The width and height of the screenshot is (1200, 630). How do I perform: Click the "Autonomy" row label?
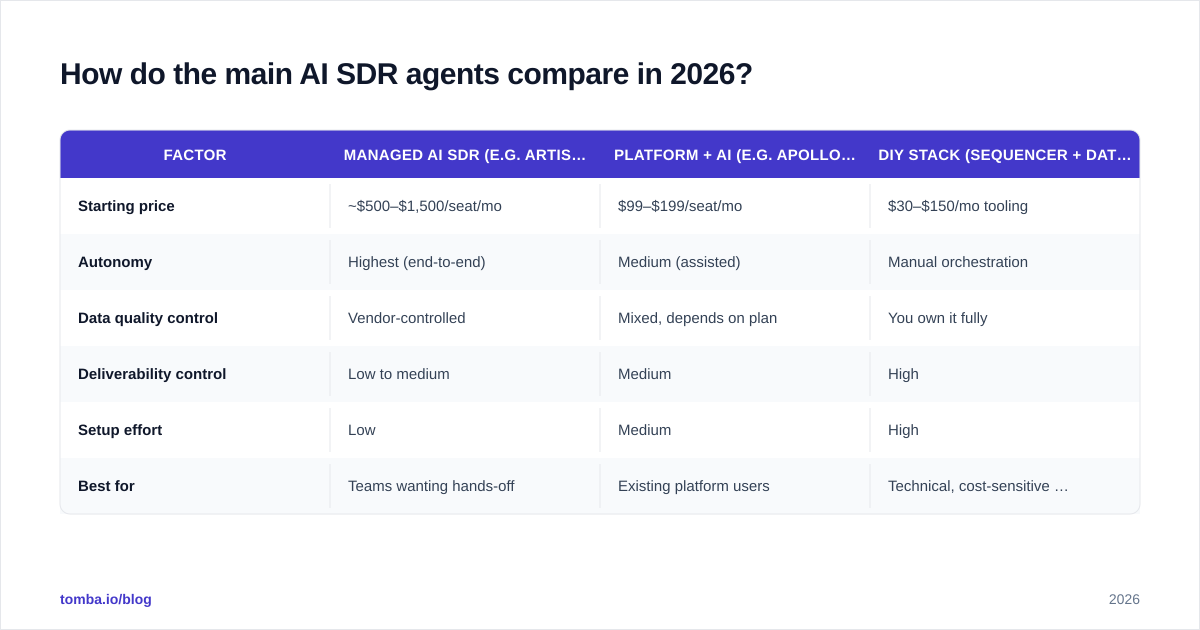[115, 262]
